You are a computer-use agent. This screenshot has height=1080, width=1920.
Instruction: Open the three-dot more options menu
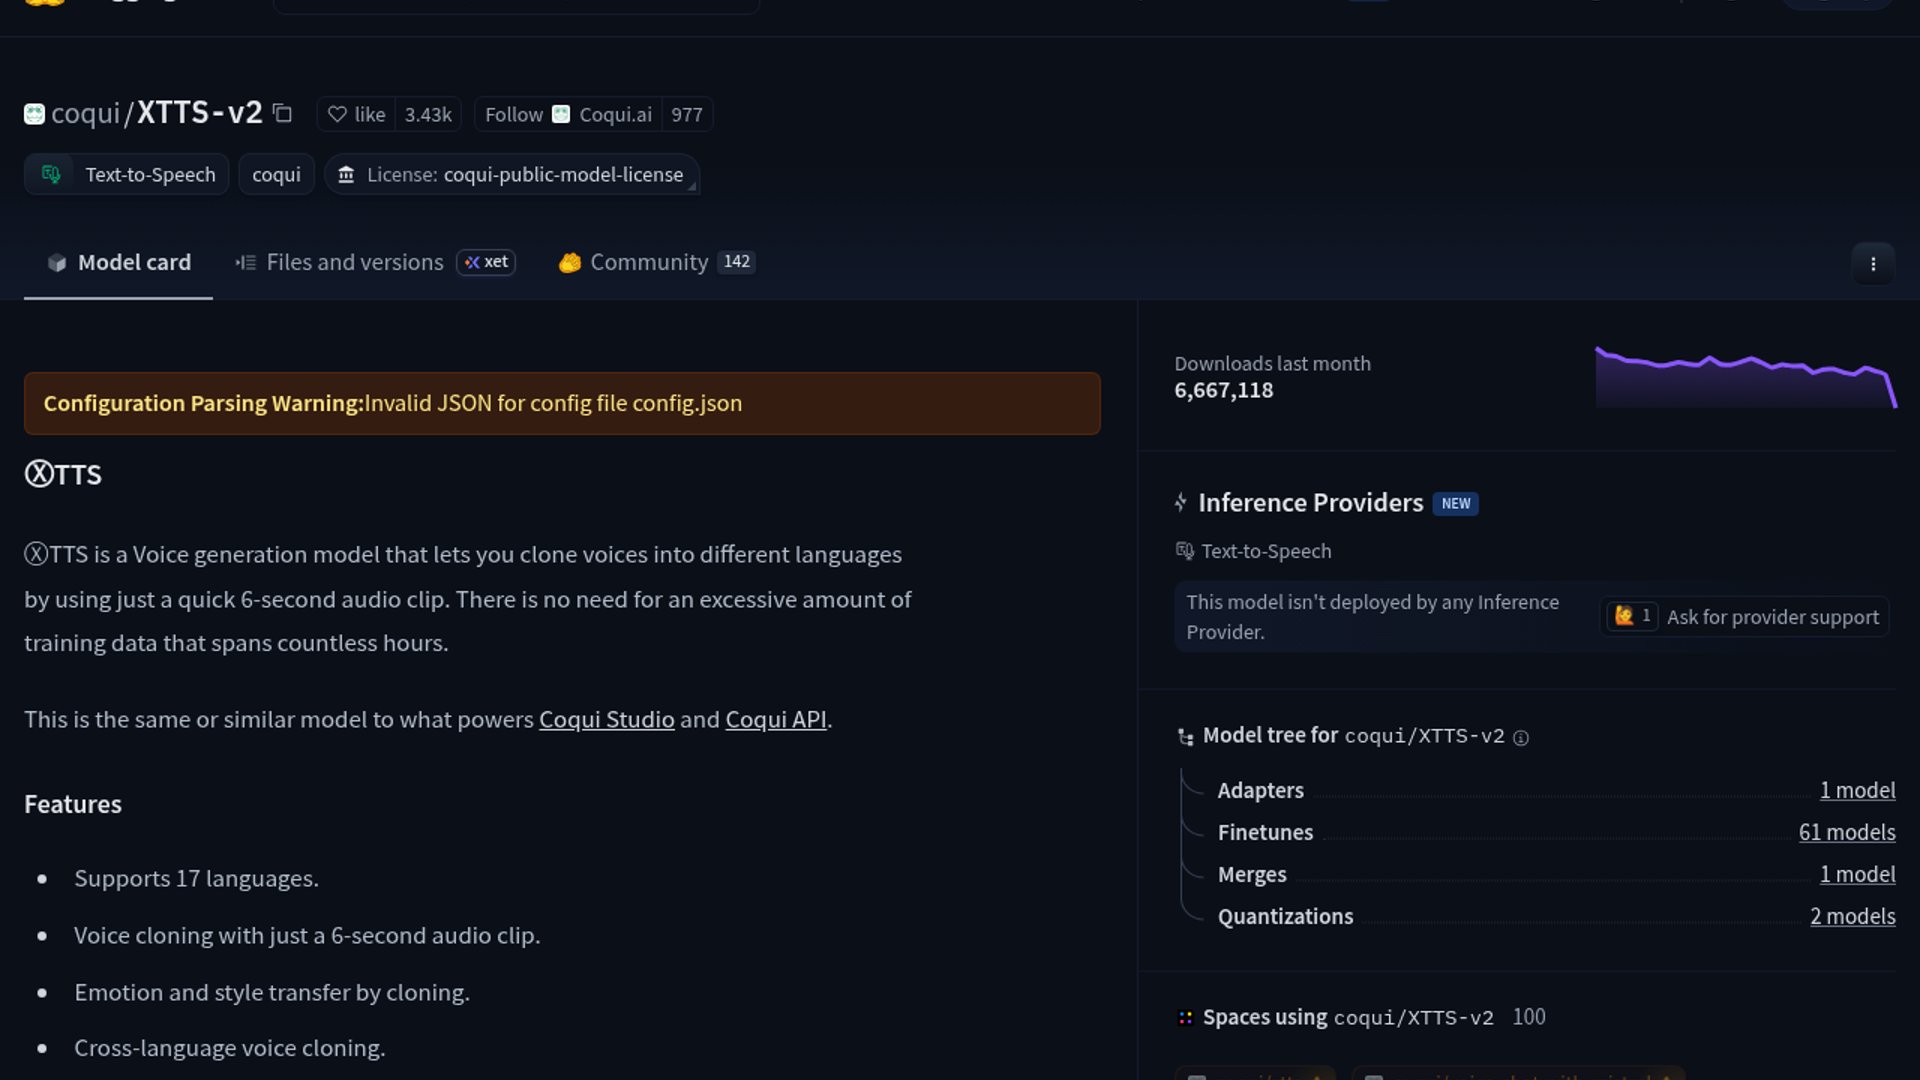[x=1872, y=264]
